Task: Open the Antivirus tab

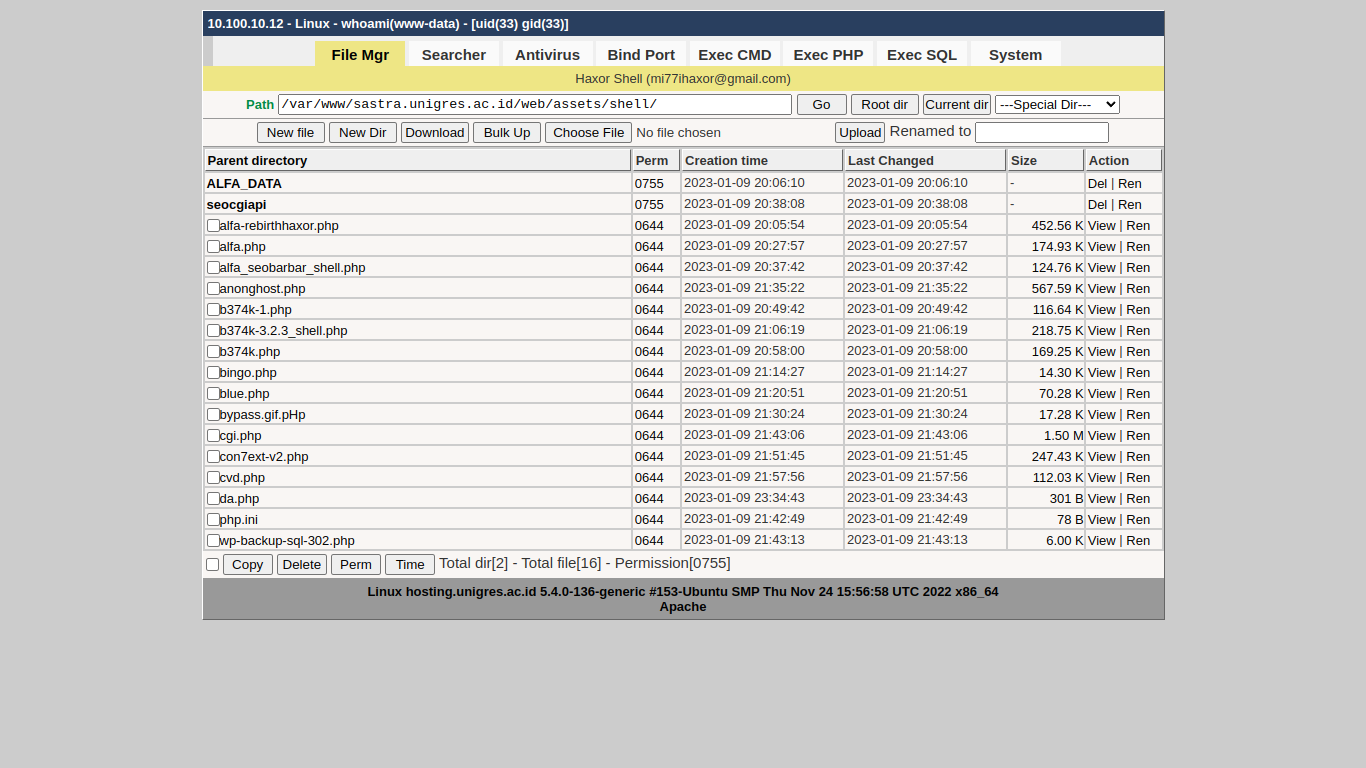Action: [x=547, y=54]
